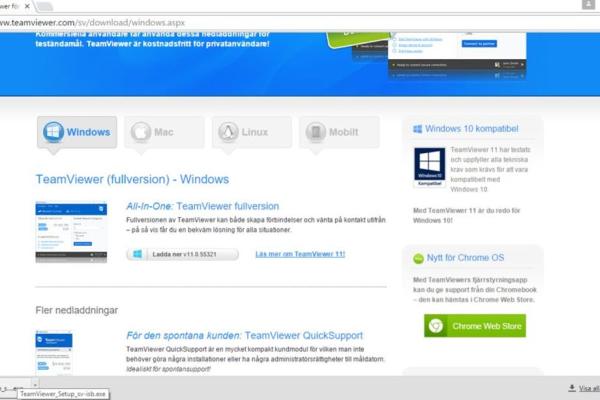Click the green Chrome OS icon beside Nytt för Chrome OS
This screenshot has height=400, width=600.
[418, 259]
